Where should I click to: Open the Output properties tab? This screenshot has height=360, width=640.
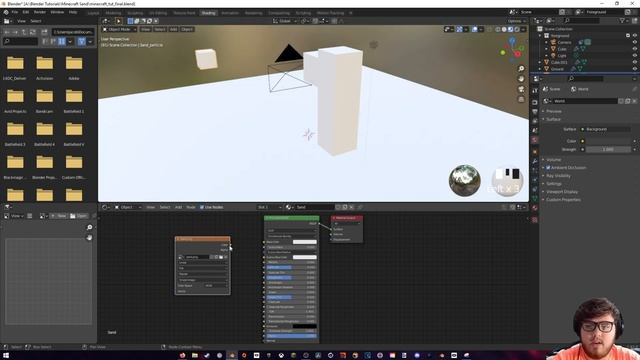535,111
